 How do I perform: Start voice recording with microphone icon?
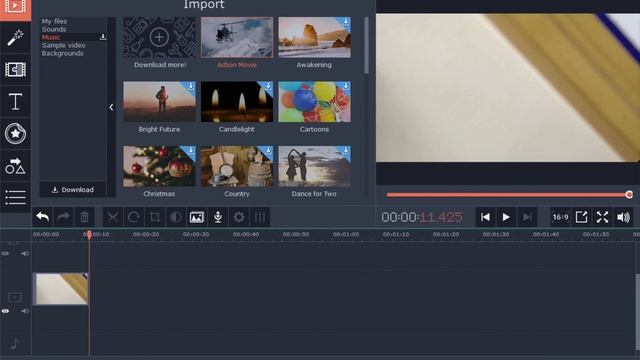(x=218, y=217)
